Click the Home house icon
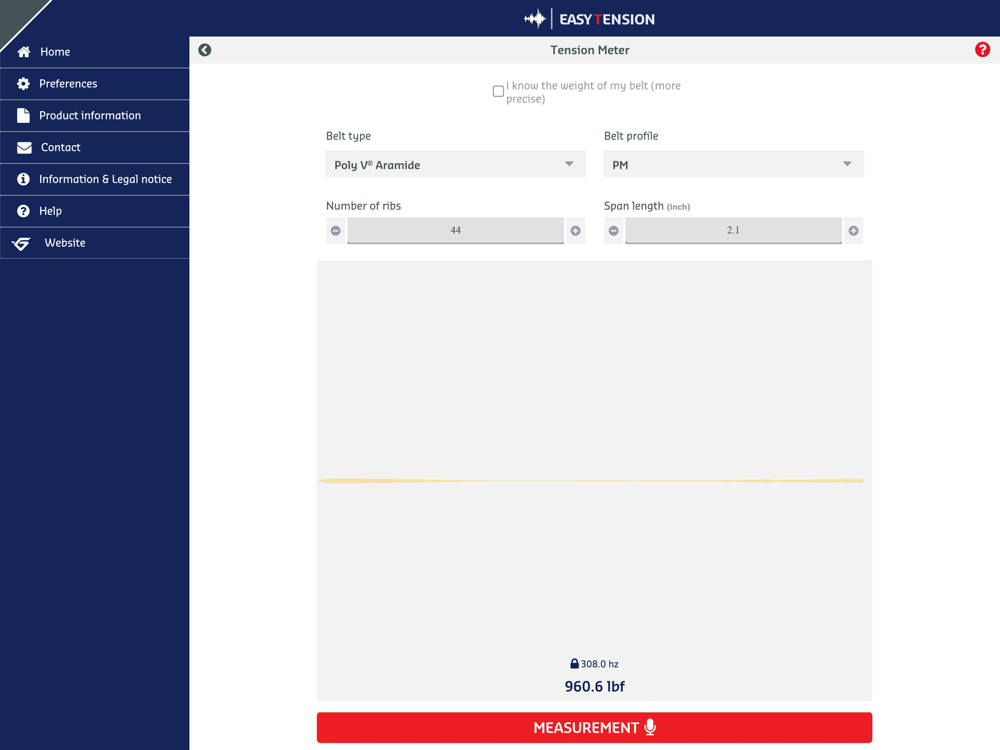Image resolution: width=1000 pixels, height=750 pixels. pyautogui.click(x=24, y=52)
